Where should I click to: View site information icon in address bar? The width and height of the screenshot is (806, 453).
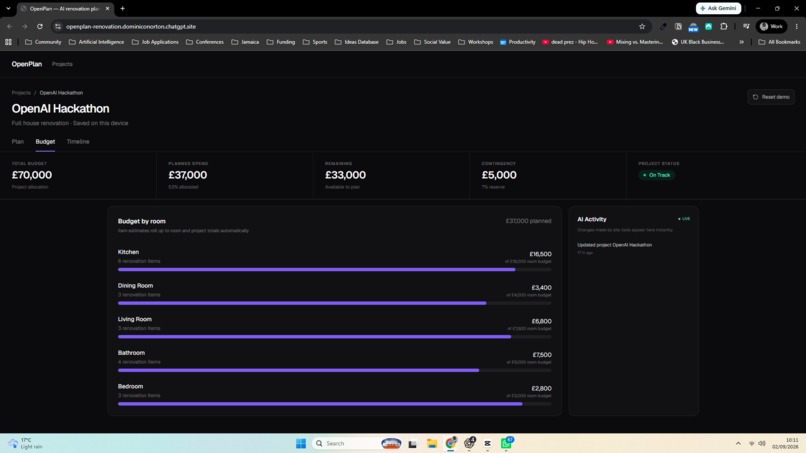(58, 26)
